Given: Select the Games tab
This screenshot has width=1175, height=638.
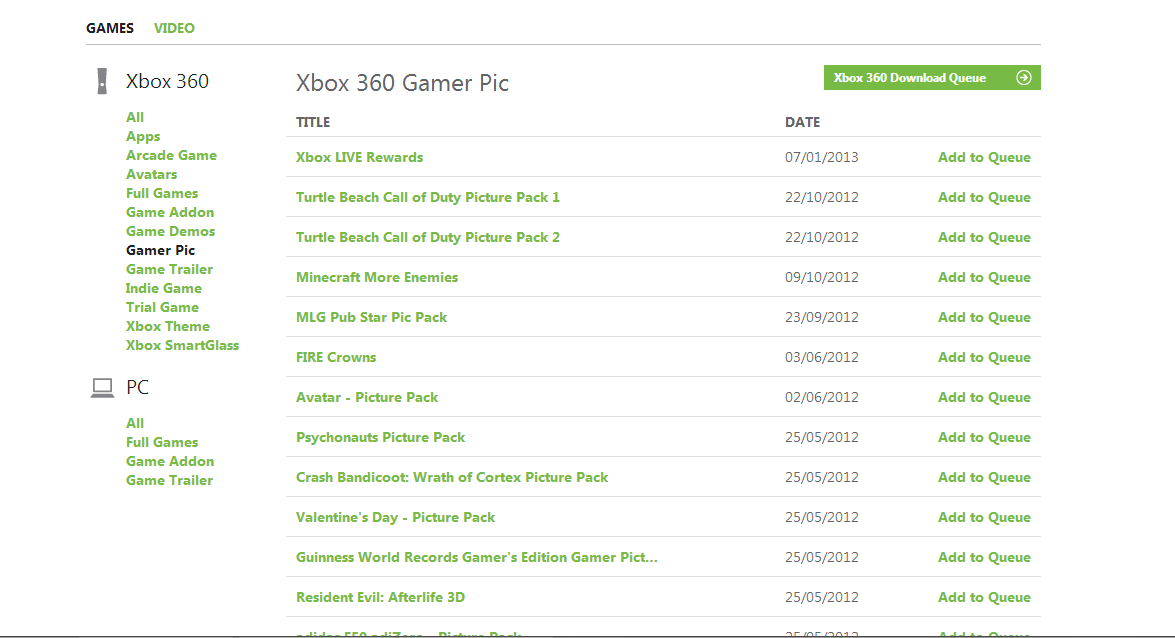Looking at the screenshot, I should (110, 28).
